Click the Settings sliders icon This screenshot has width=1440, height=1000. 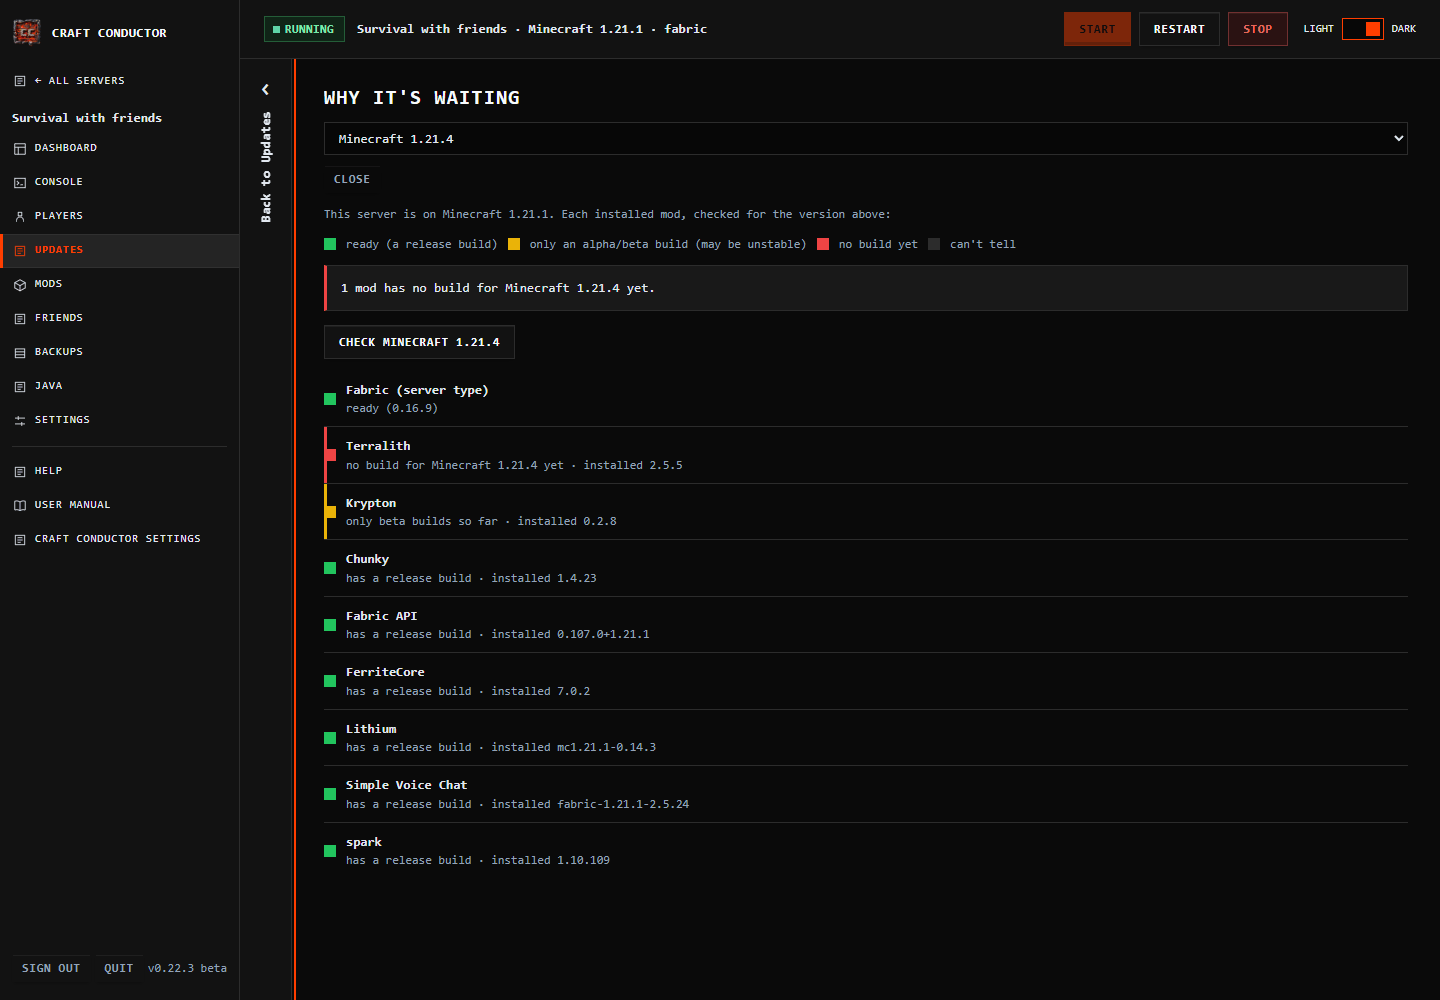point(20,420)
